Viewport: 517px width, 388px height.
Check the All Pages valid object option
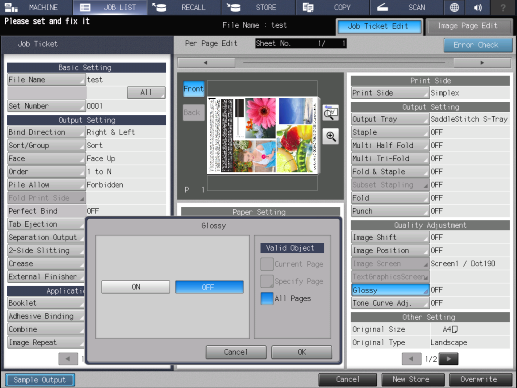267,298
